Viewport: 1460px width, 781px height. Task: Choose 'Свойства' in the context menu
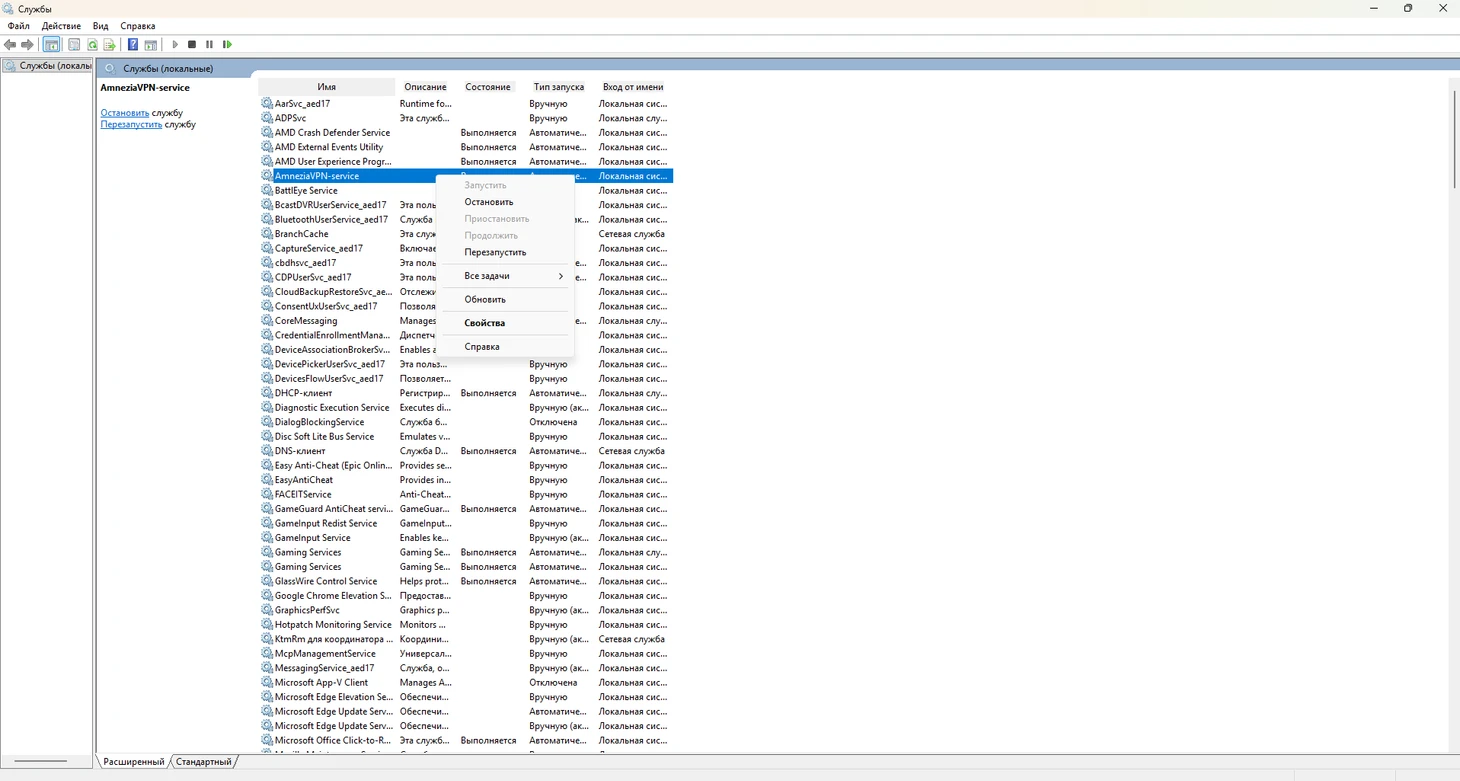click(484, 323)
